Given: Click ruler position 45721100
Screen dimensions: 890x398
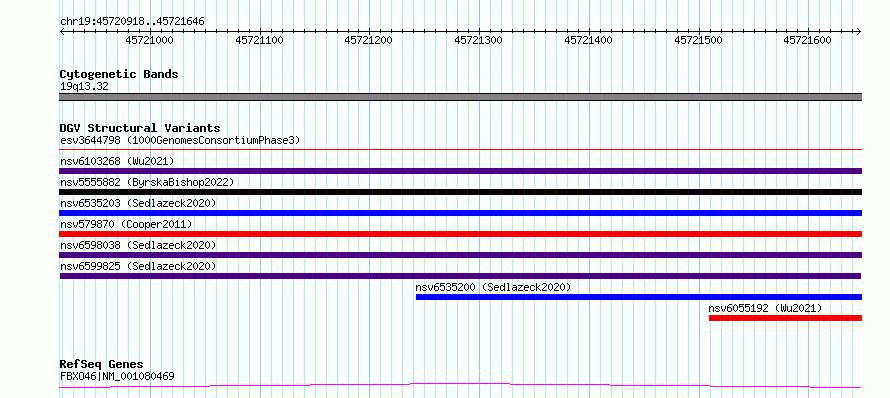Looking at the screenshot, I should tap(259, 40).
